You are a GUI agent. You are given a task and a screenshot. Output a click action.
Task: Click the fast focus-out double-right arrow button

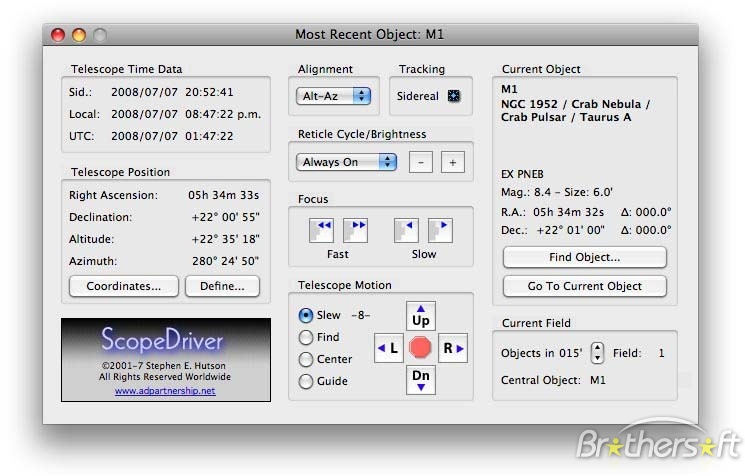[x=355, y=230]
